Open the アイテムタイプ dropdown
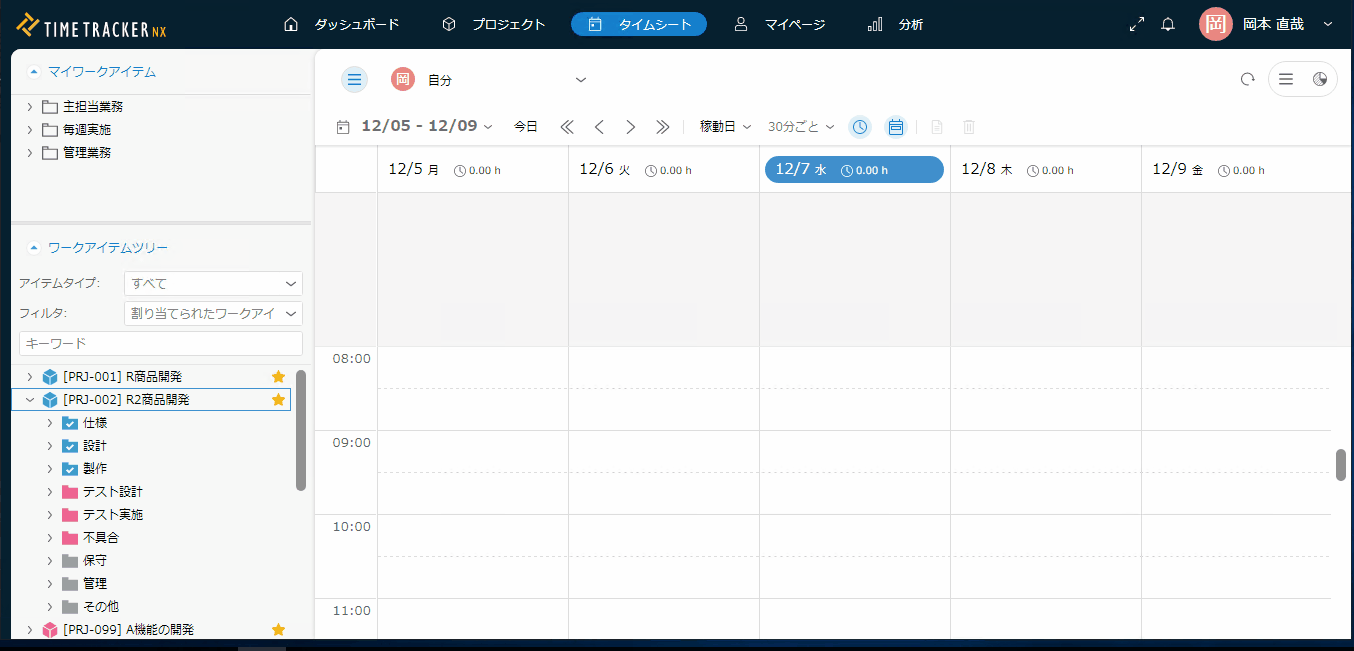 (x=213, y=284)
